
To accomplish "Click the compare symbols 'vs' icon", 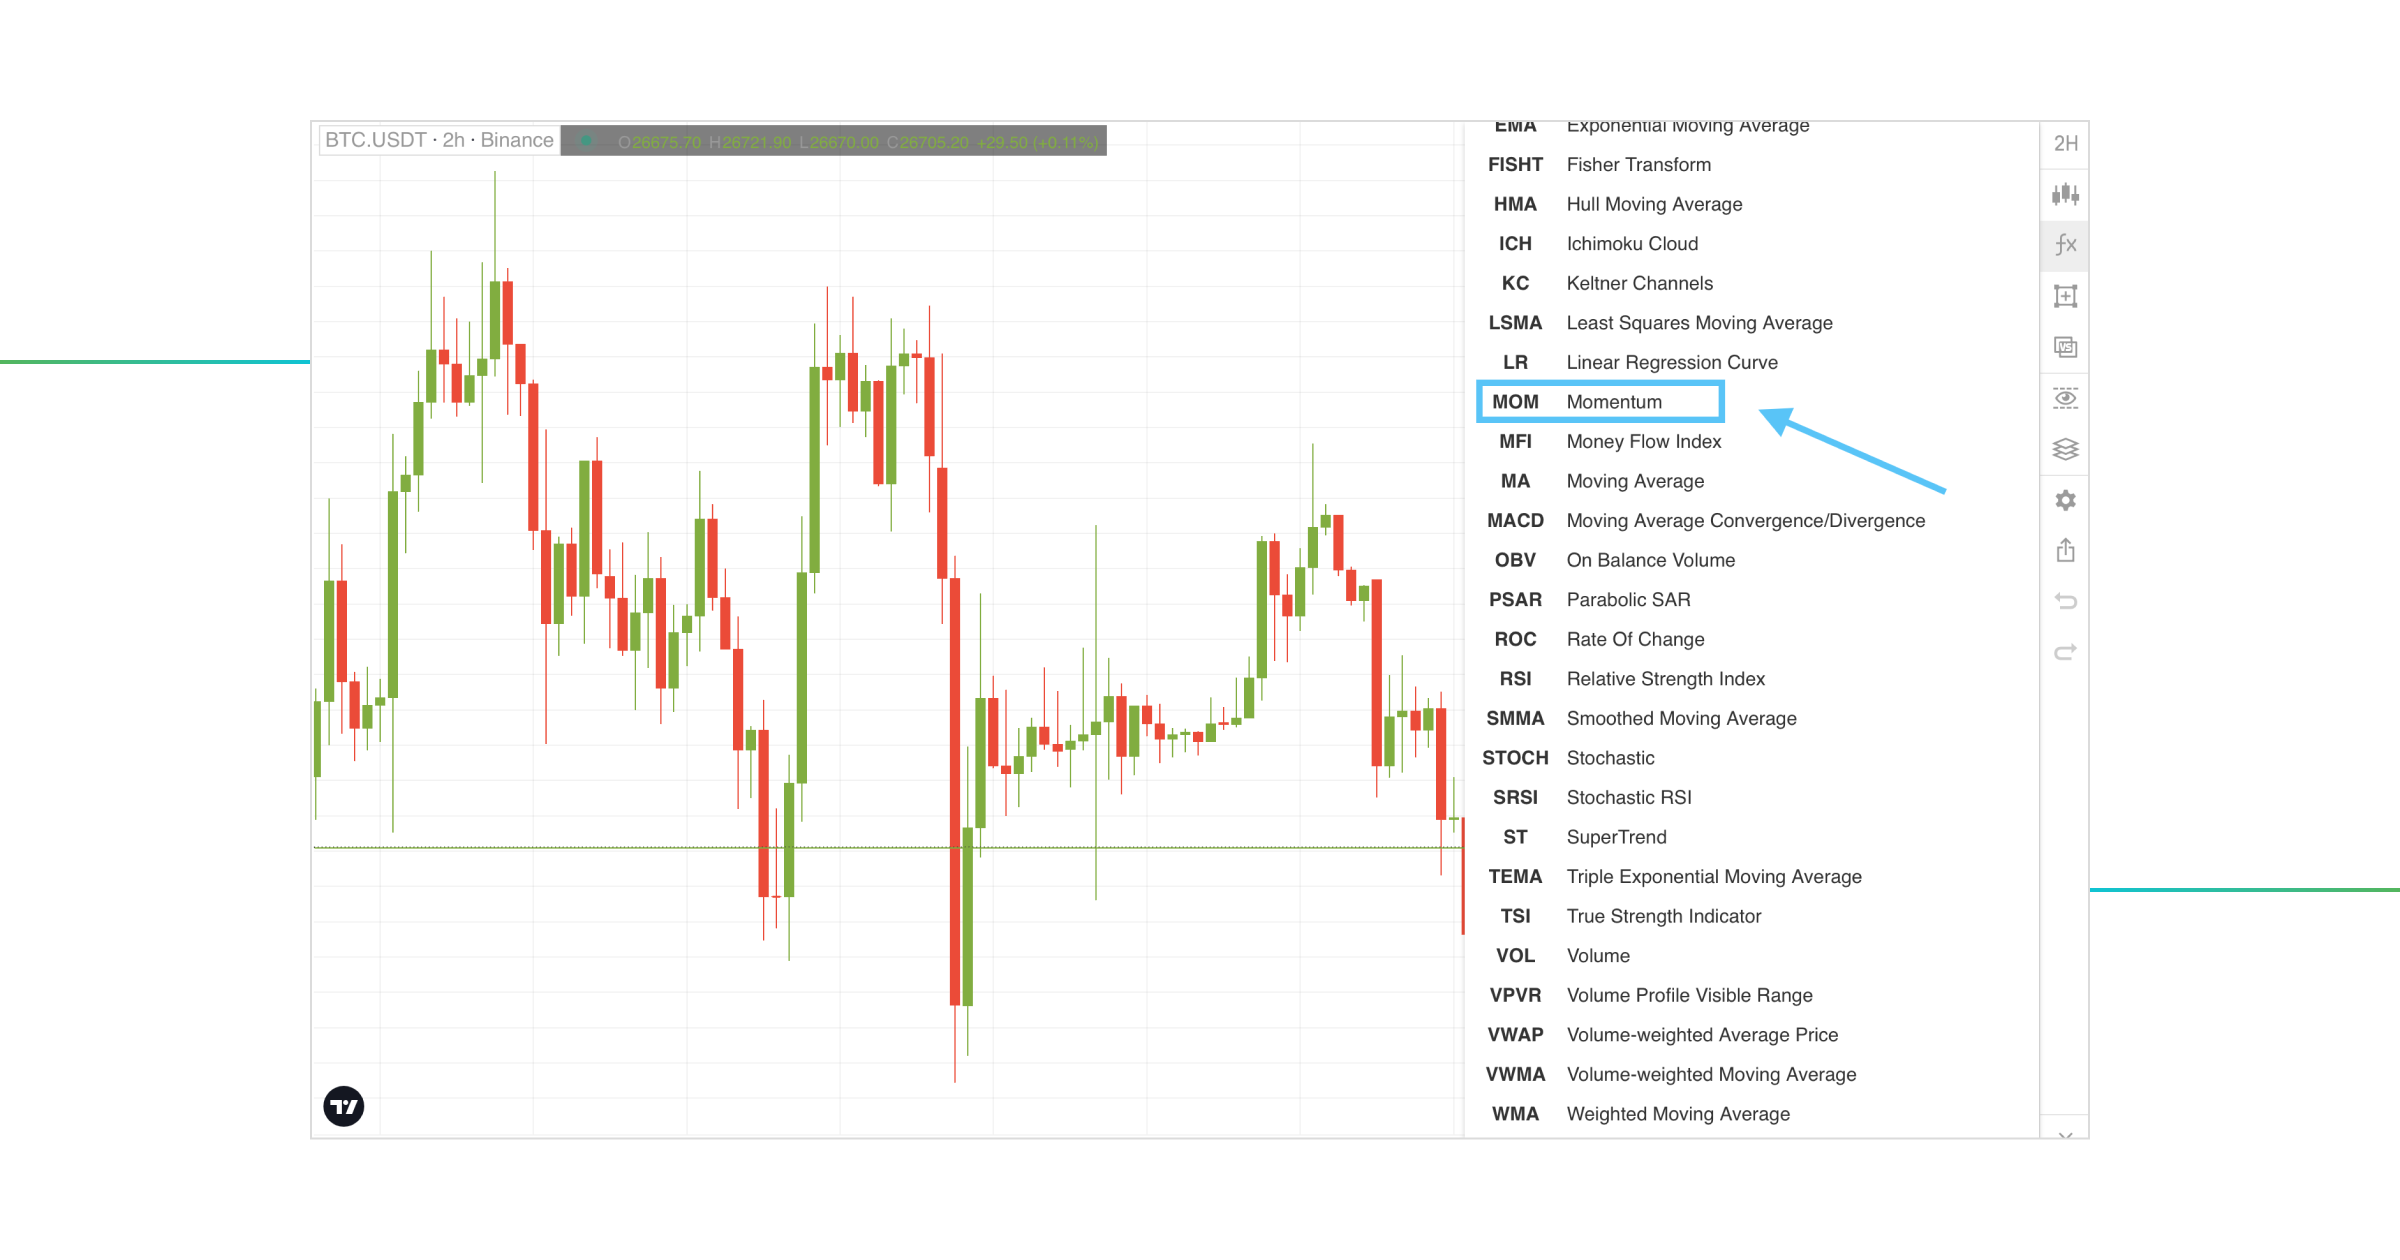I will [x=2065, y=347].
